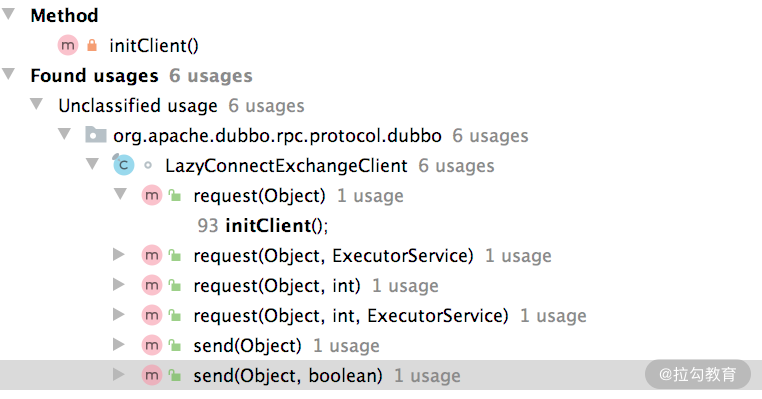Click the orange lock icon beside initClient()

point(92,45)
